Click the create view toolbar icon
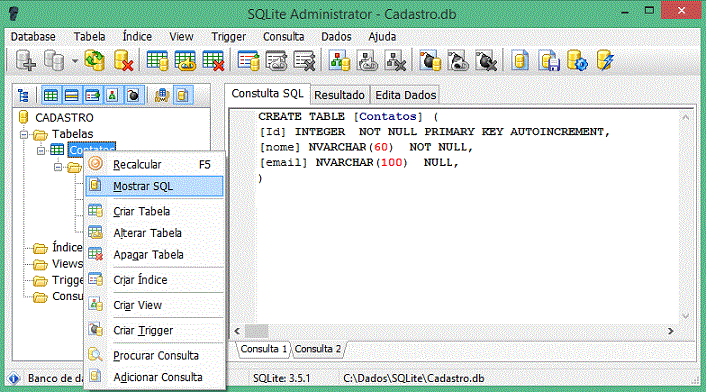 pyautogui.click(x=340, y=60)
